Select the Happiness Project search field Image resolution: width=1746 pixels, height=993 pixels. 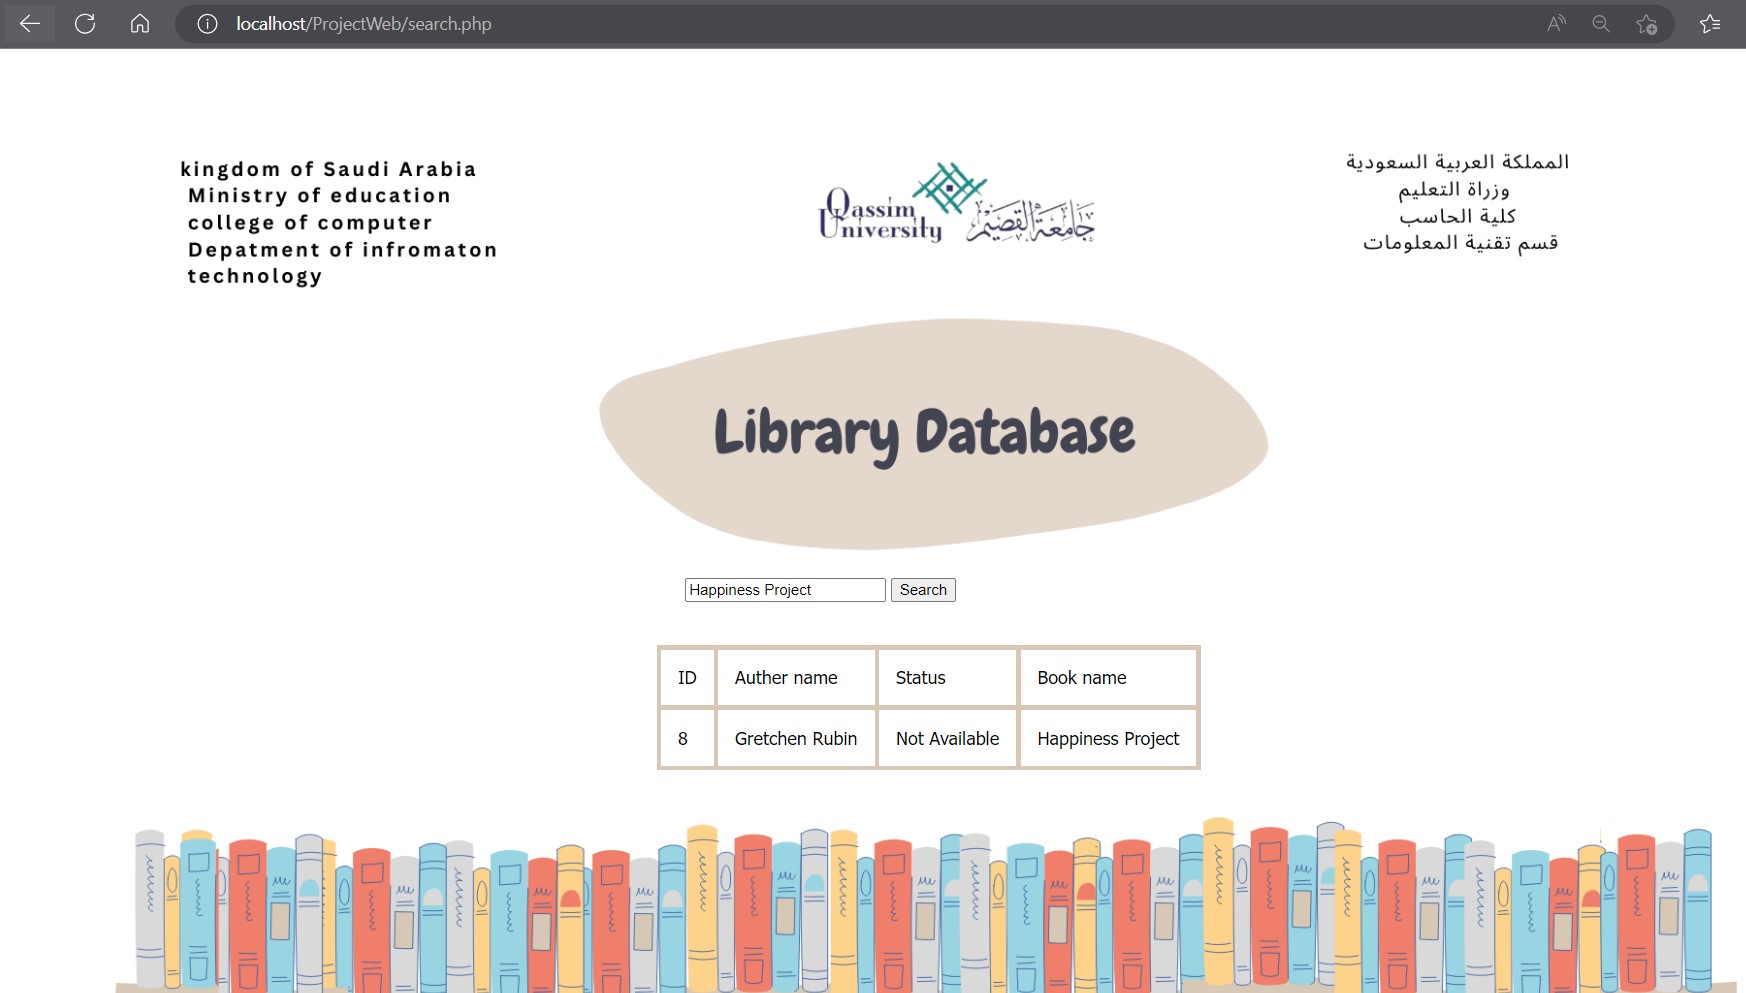(x=784, y=589)
